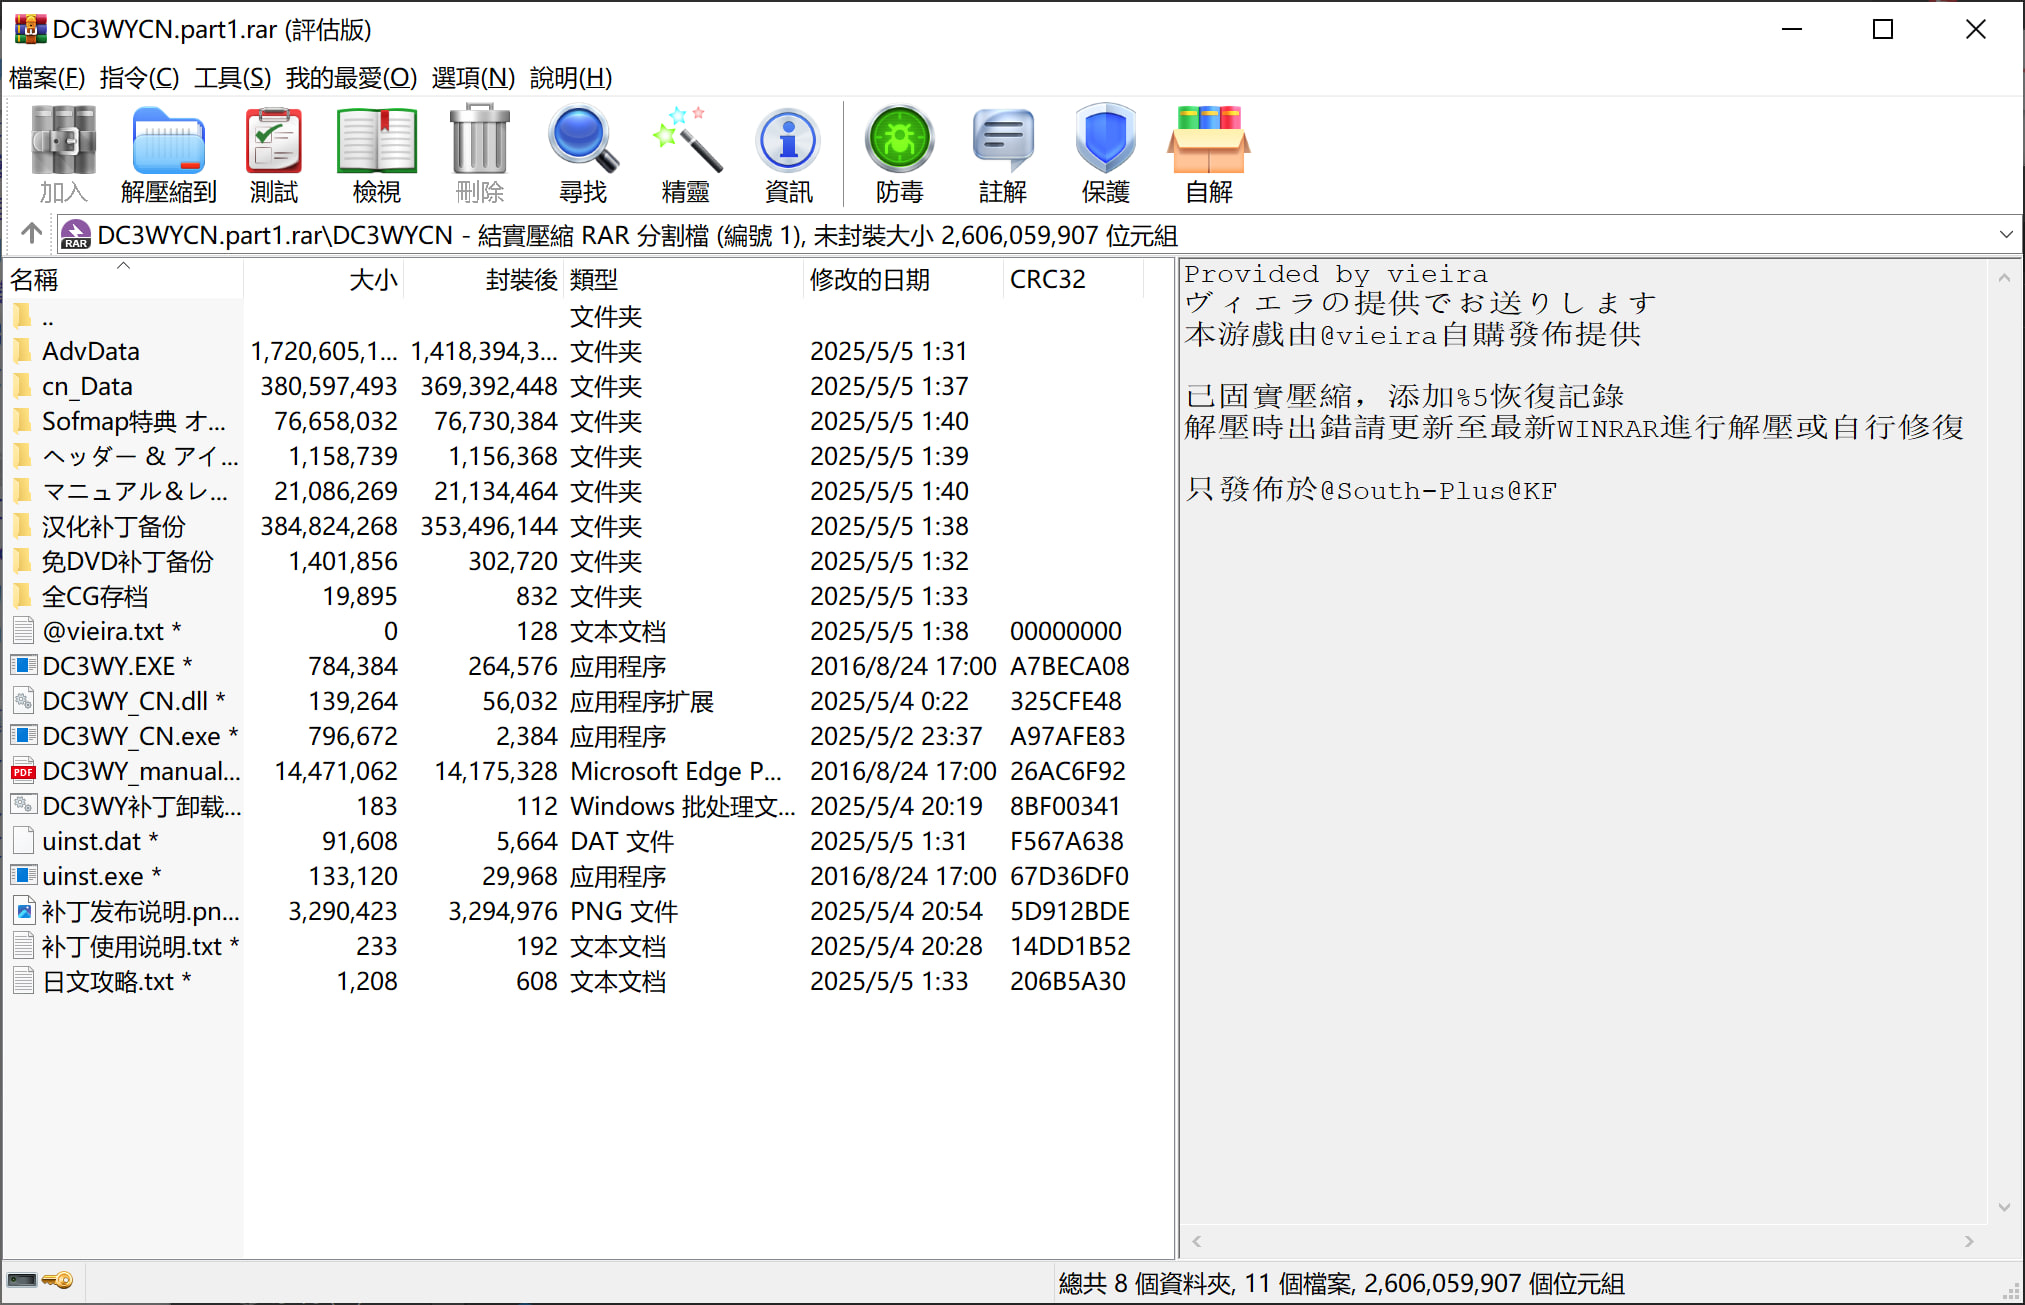2025x1305 pixels.
Task: Click the "Provided by vieira" comment line
Action: point(1336,273)
